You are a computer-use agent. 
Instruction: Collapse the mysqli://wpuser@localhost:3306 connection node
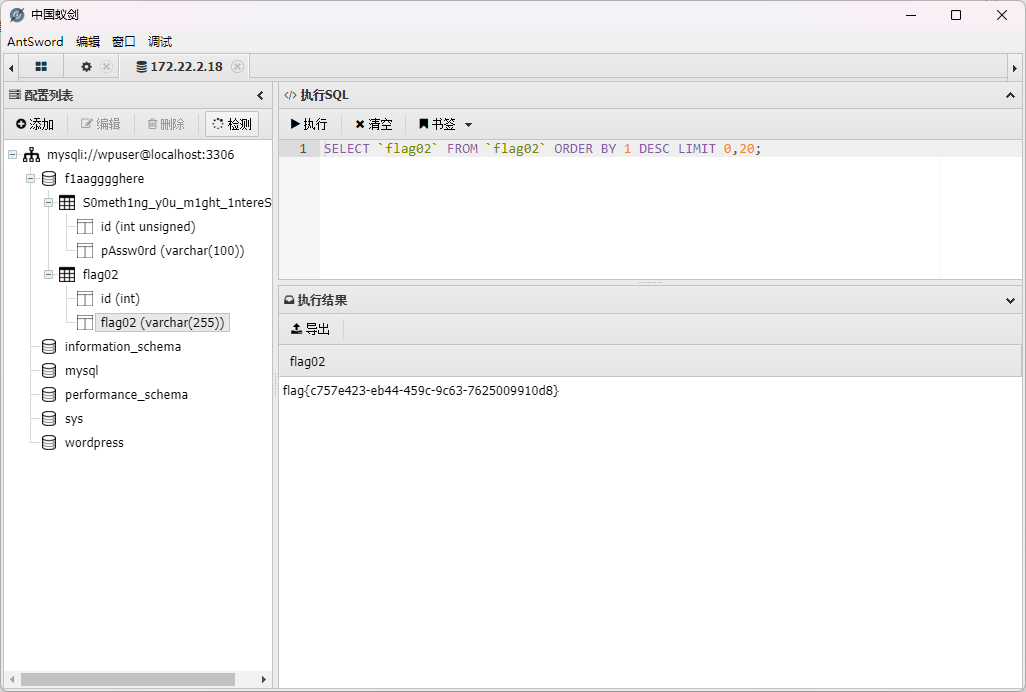pos(12,155)
